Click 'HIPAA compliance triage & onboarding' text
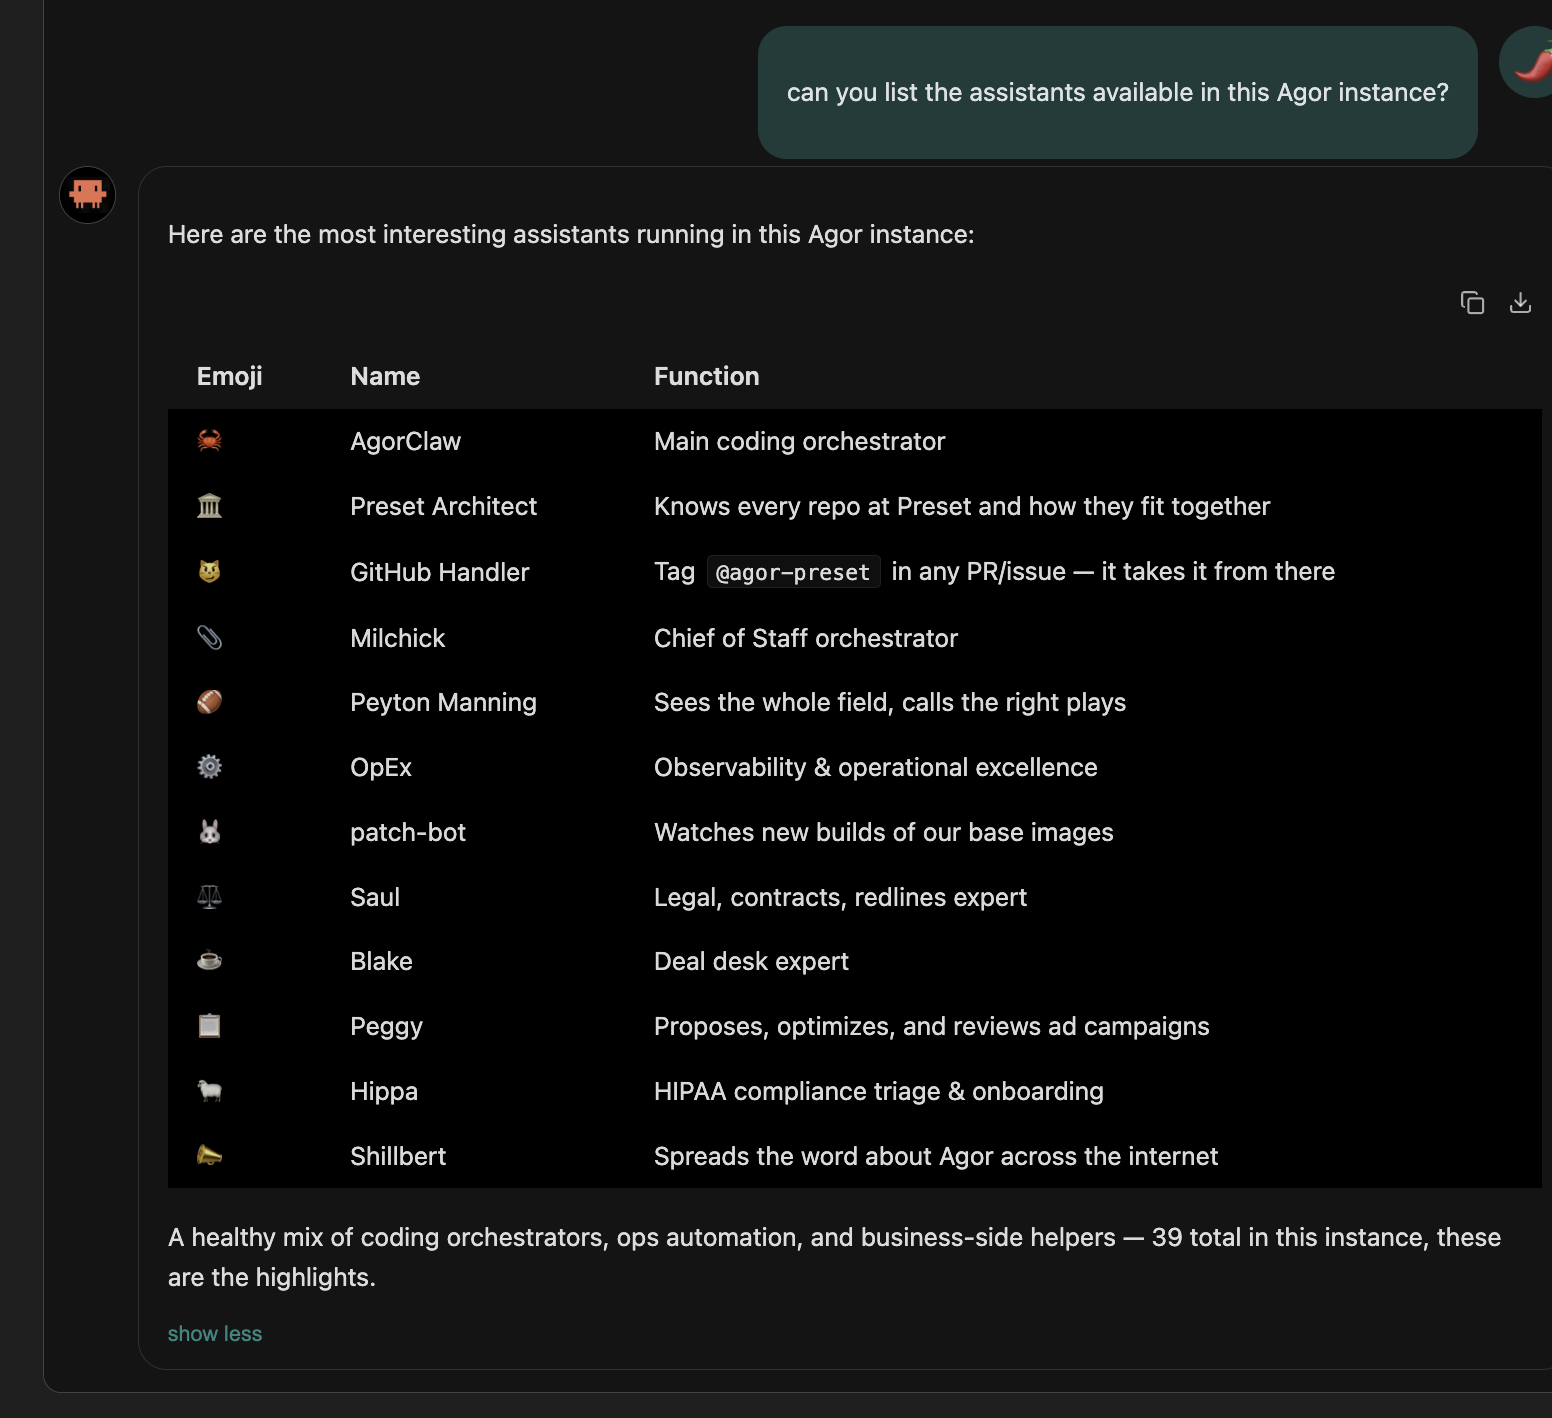This screenshot has height=1418, width=1552. [878, 1091]
